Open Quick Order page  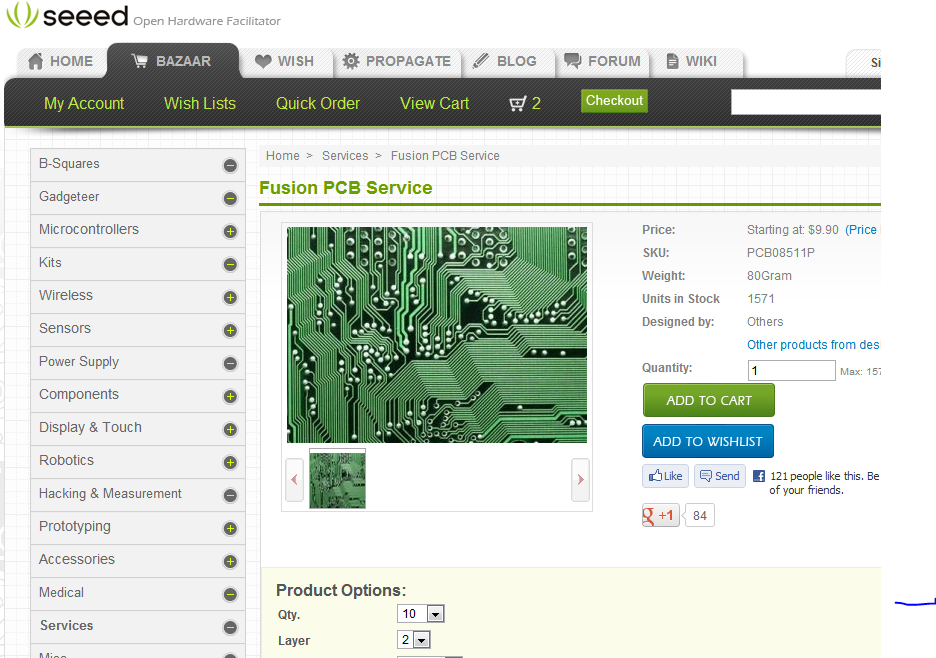click(318, 103)
